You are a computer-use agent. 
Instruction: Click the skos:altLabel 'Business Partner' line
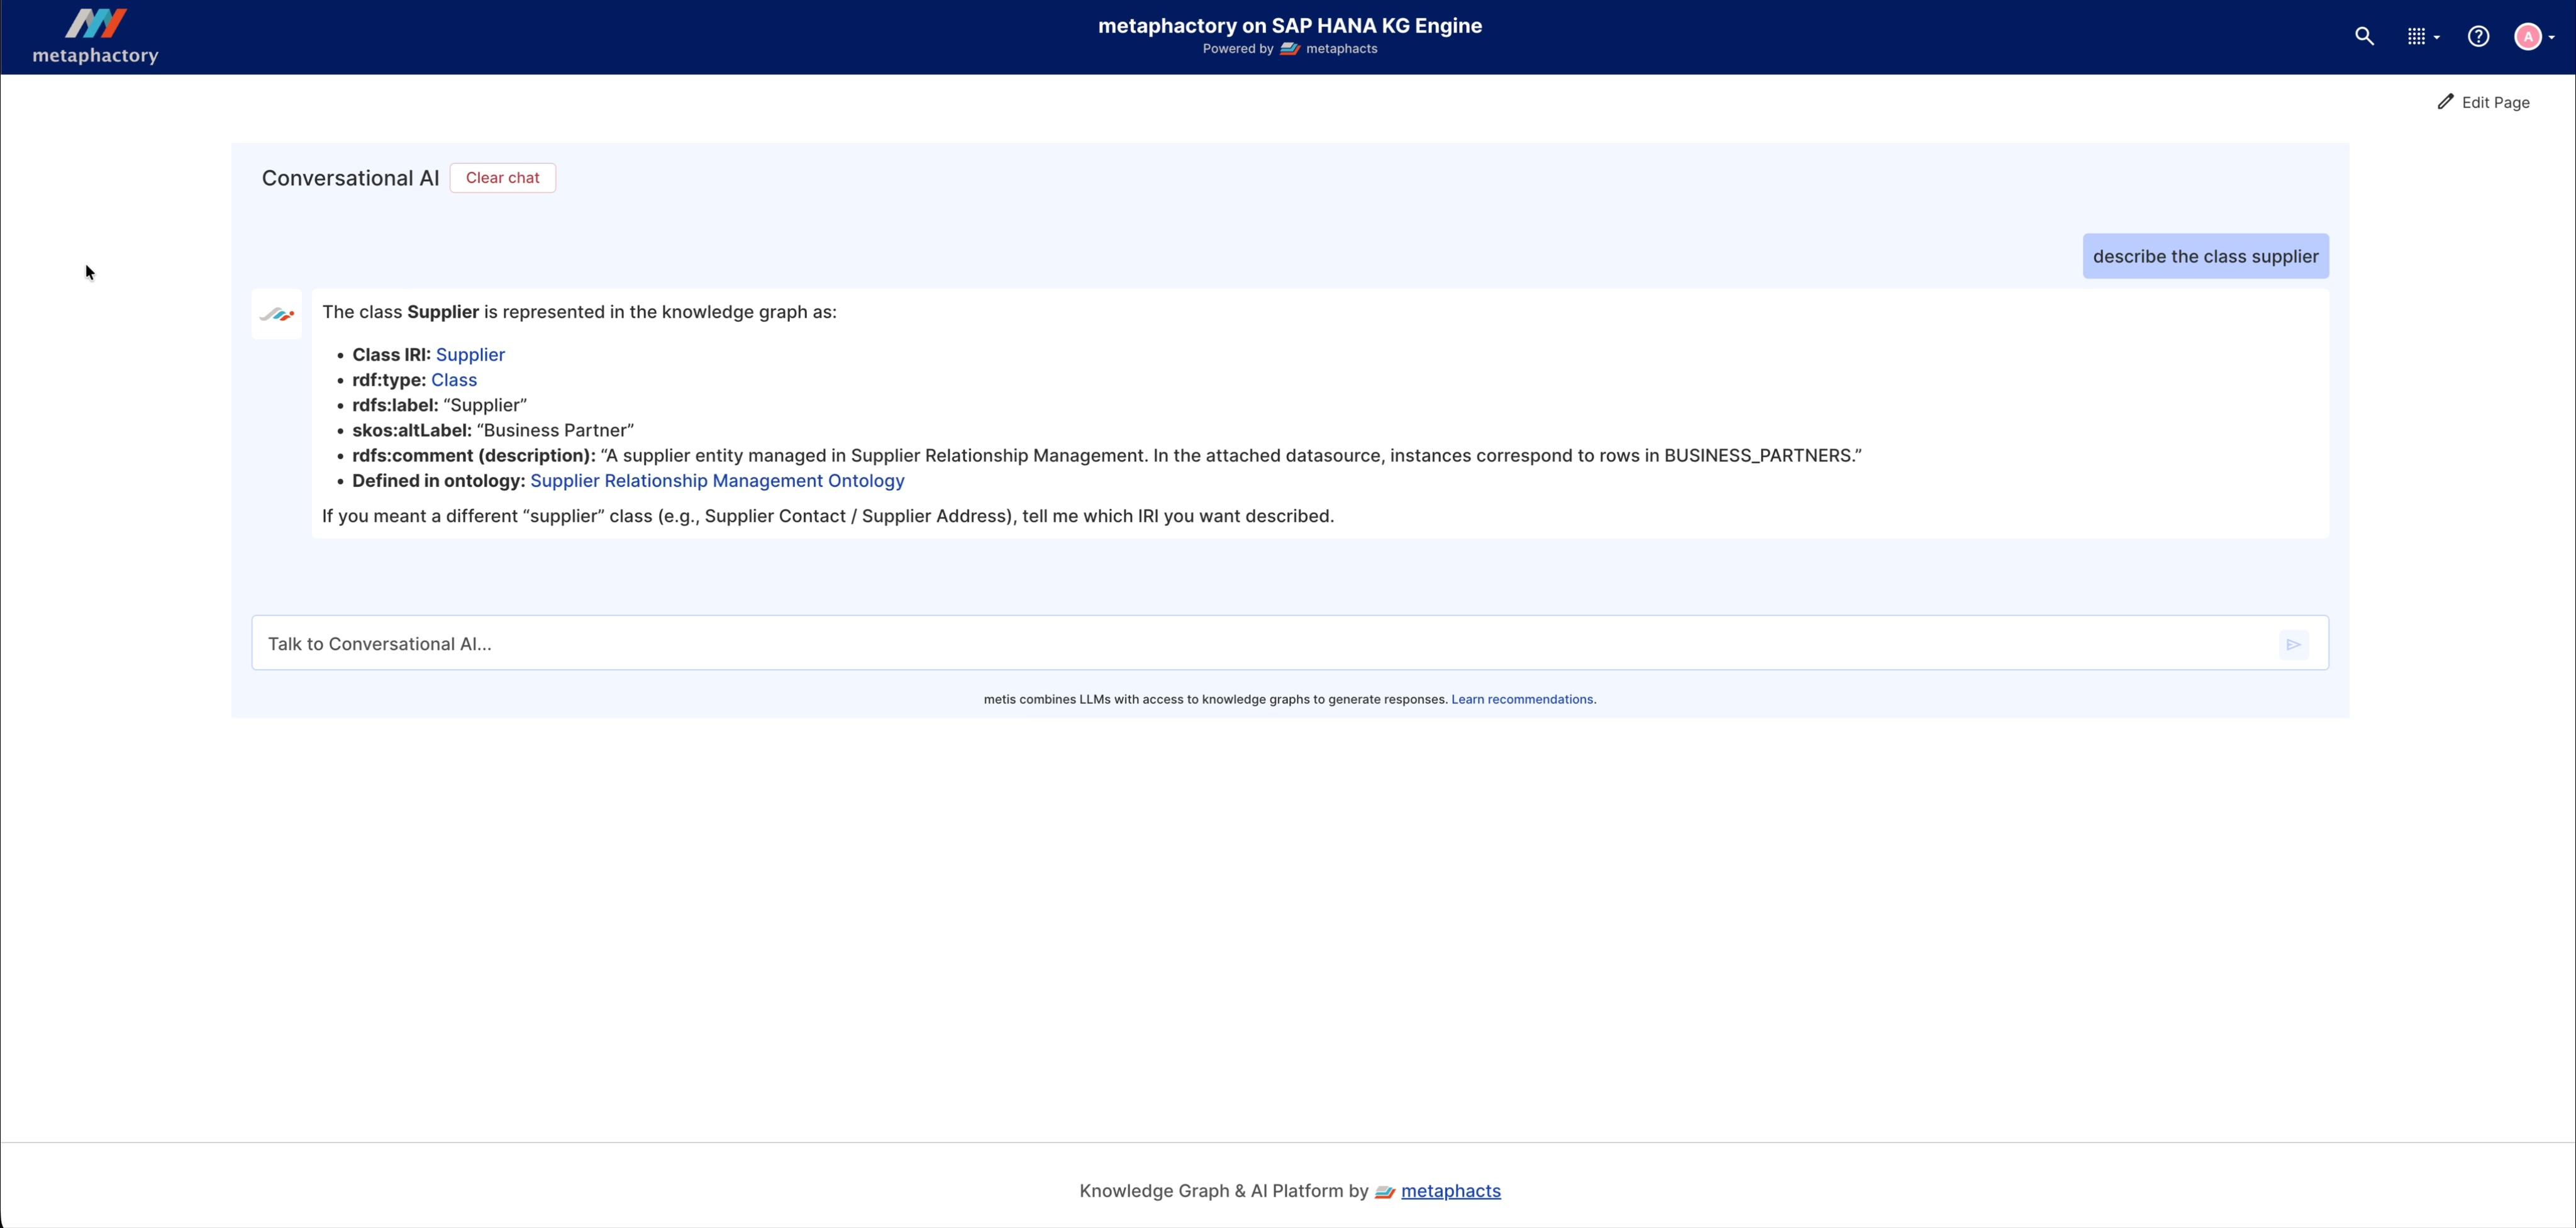point(493,431)
